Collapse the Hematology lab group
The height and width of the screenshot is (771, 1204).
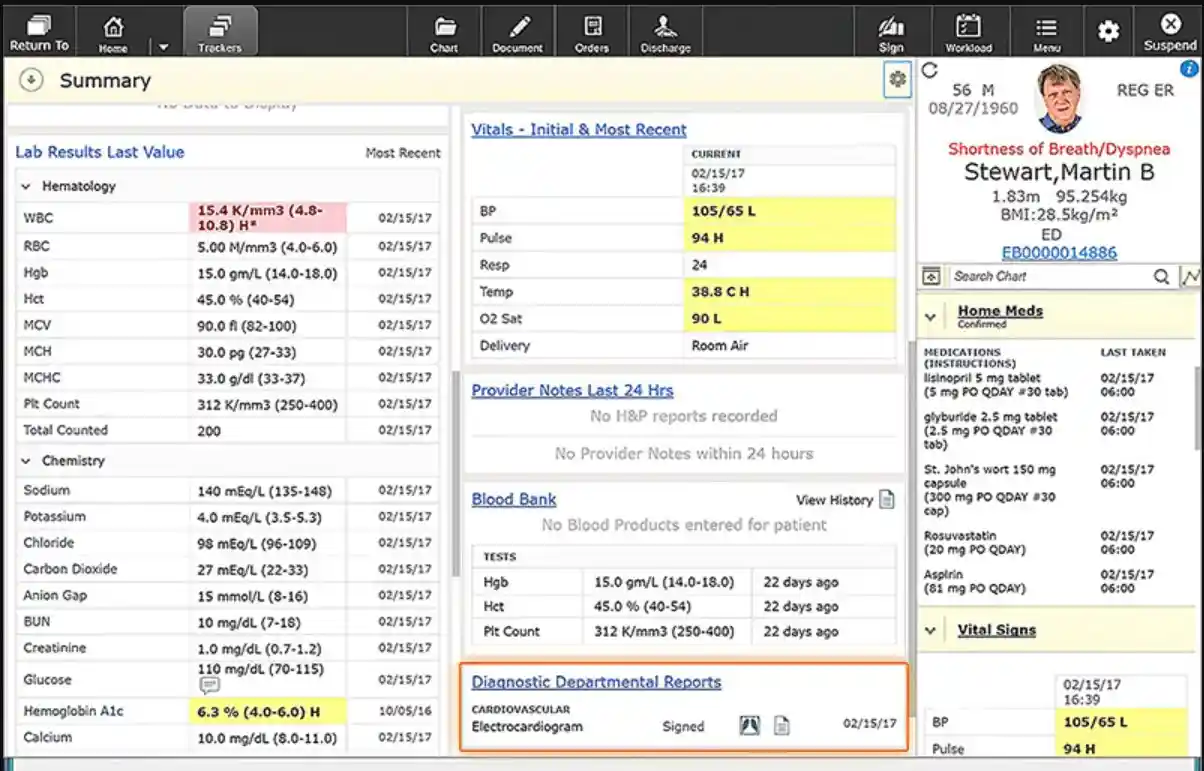tap(24, 186)
